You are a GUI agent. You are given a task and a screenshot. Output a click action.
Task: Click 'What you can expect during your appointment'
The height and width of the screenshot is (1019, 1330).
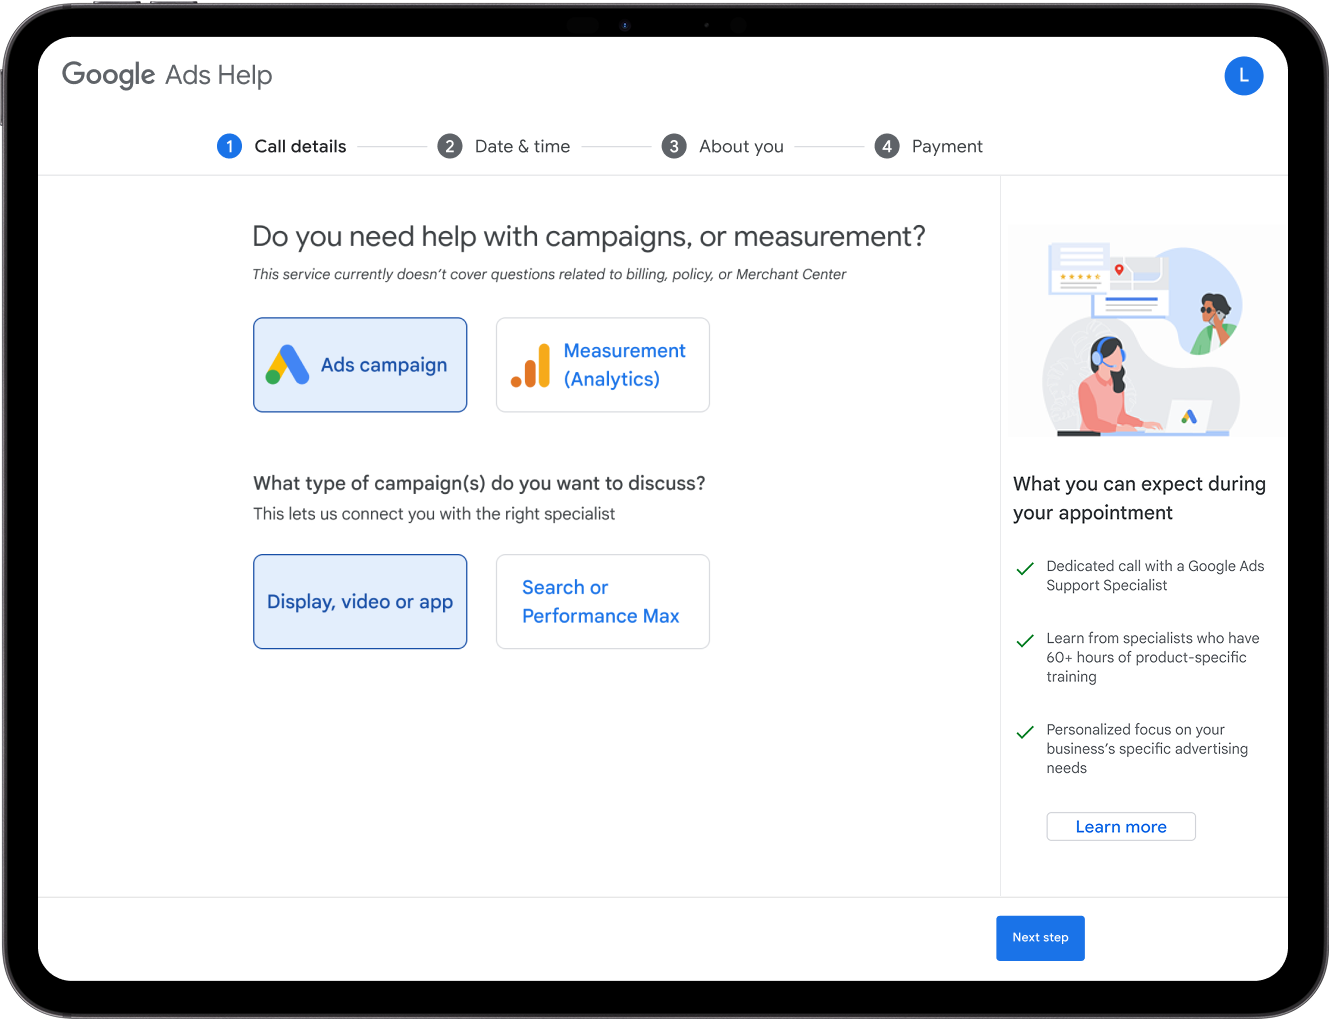[x=1139, y=498]
